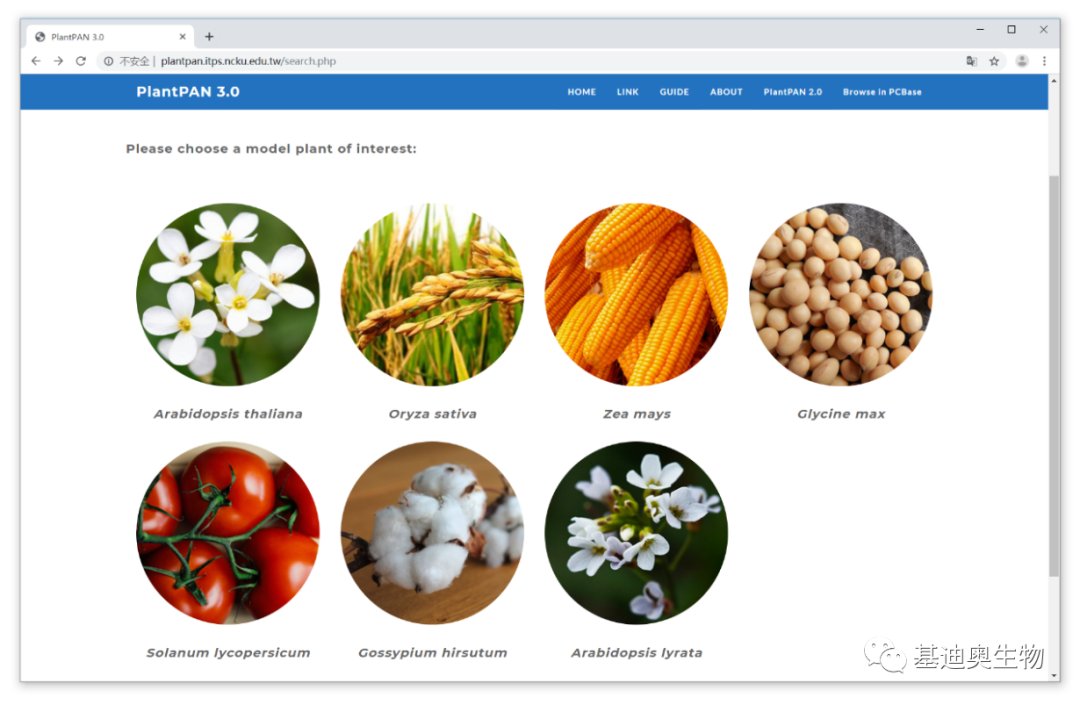The image size is (1080, 705).
Task: Open the GUIDE menu item
Action: tap(674, 92)
